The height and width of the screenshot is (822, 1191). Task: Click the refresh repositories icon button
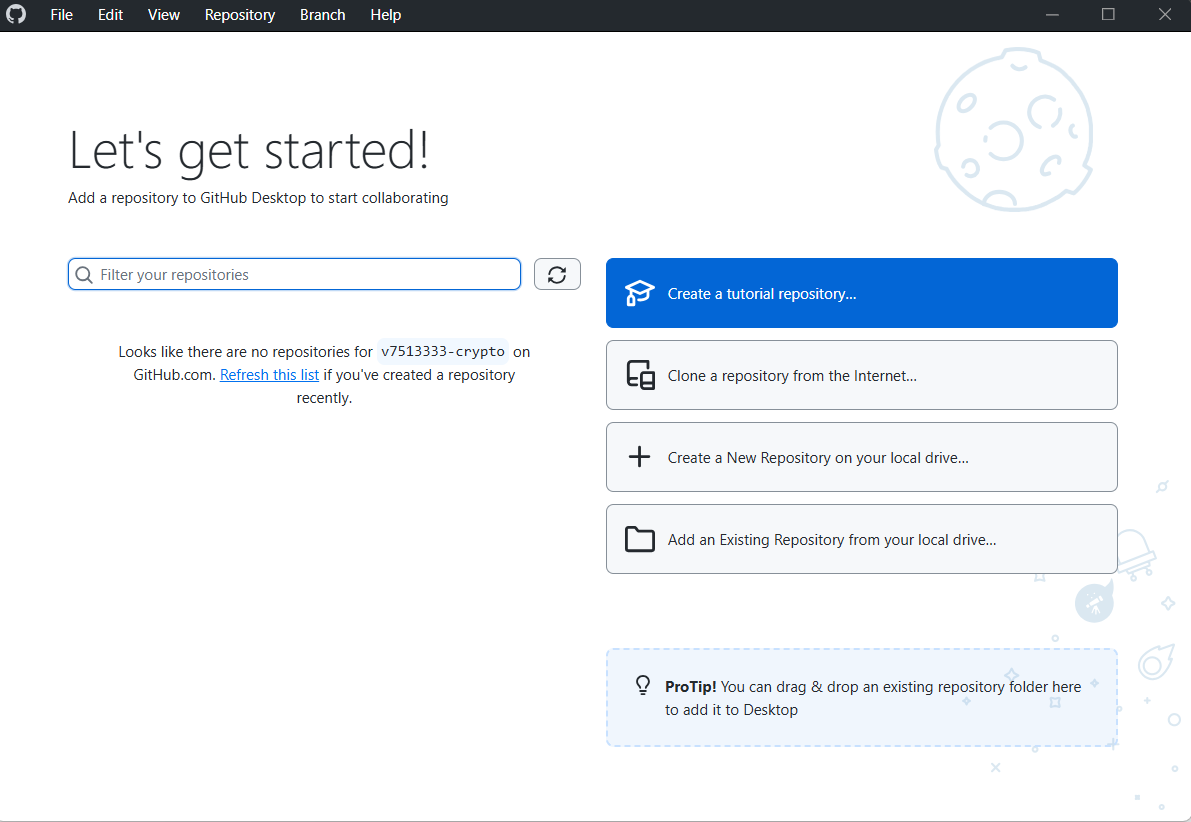click(x=557, y=274)
